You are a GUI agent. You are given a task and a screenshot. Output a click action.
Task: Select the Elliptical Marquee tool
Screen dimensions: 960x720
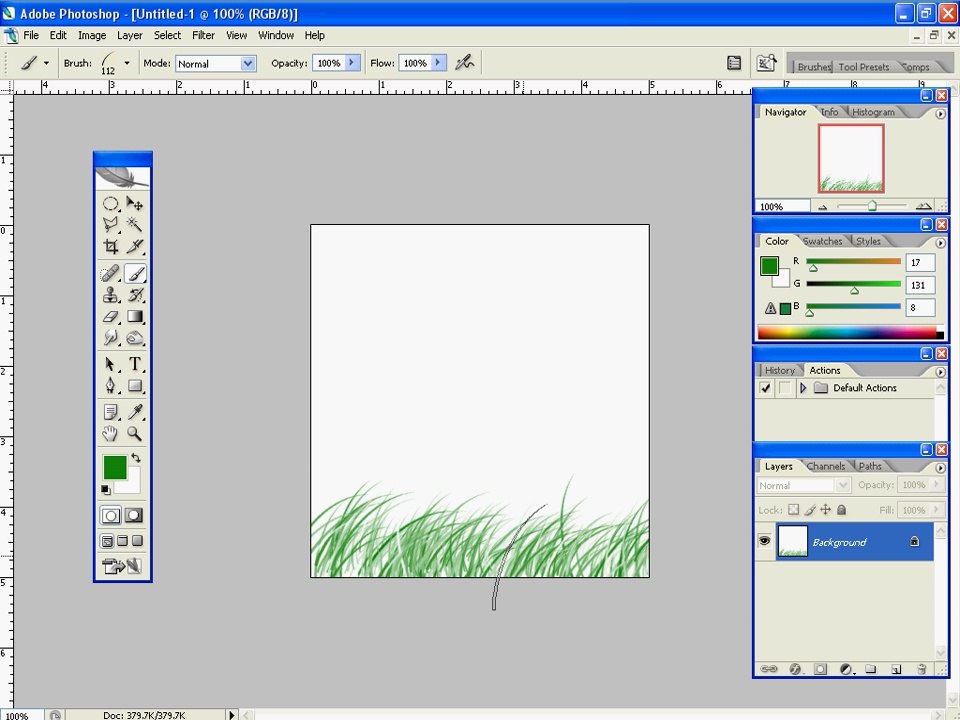click(x=110, y=203)
